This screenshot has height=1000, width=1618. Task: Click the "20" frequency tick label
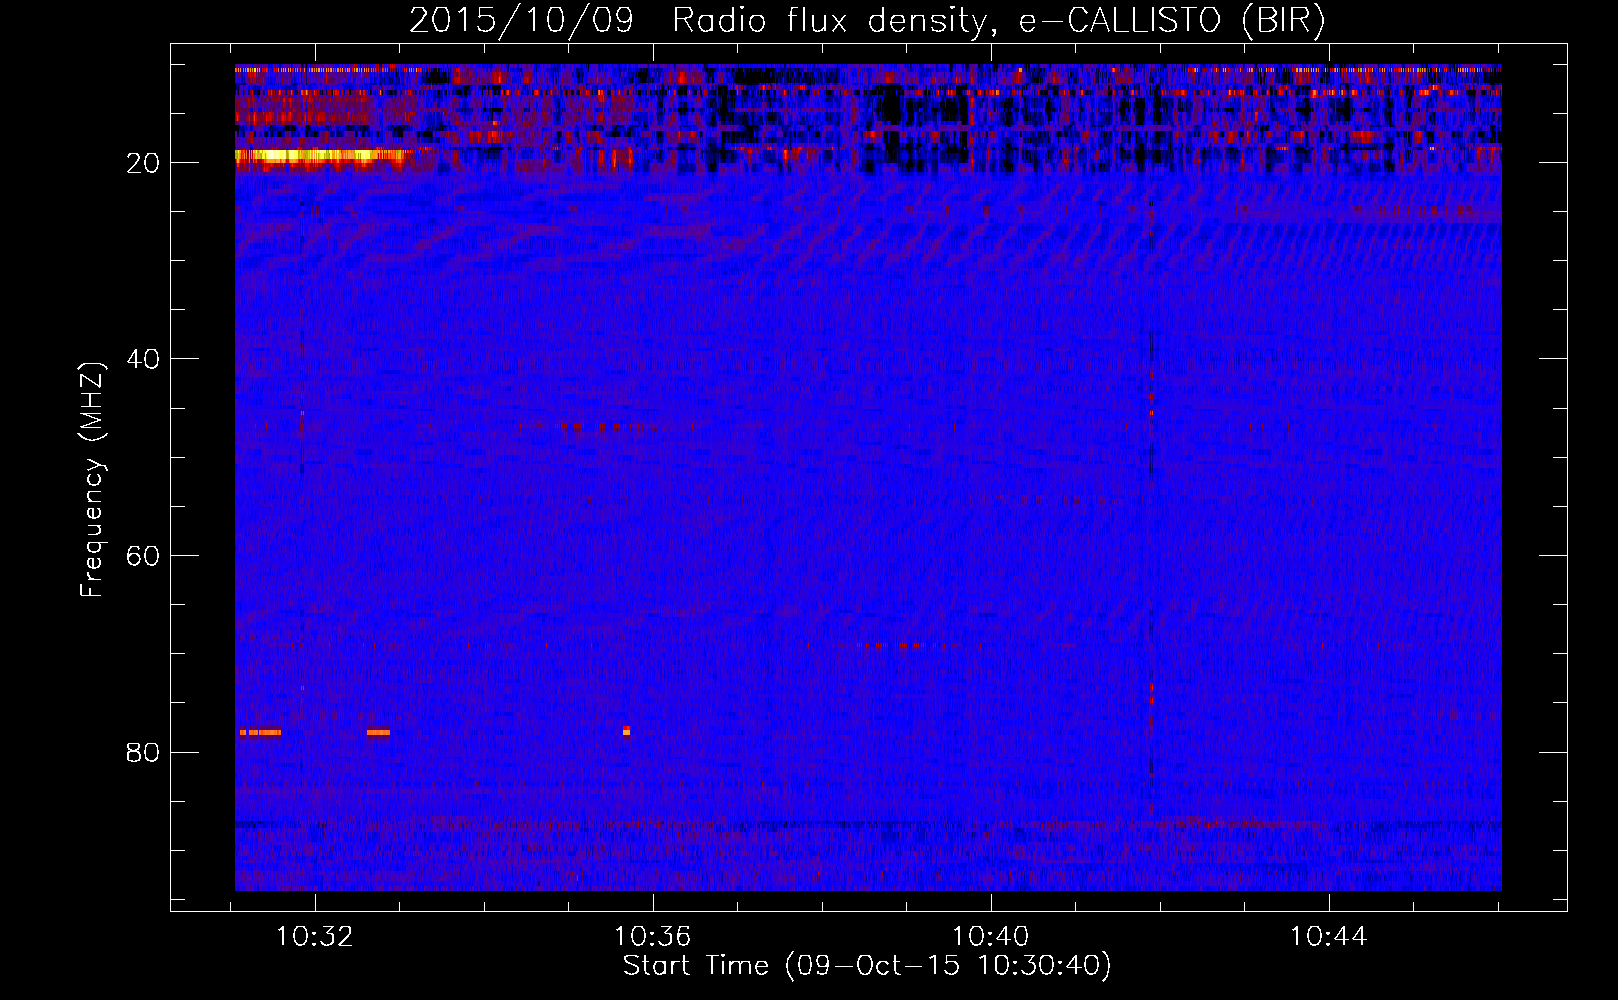144,163
